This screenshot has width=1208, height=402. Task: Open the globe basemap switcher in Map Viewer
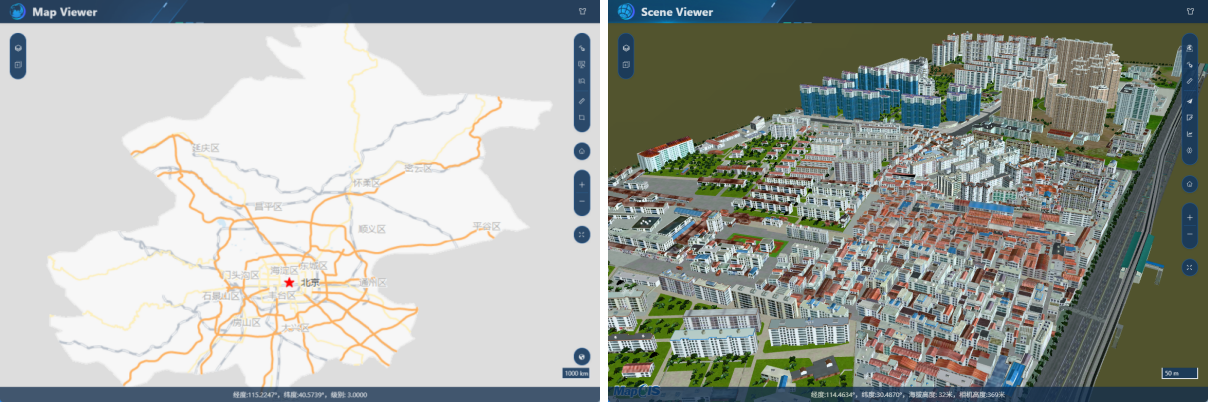[582, 356]
